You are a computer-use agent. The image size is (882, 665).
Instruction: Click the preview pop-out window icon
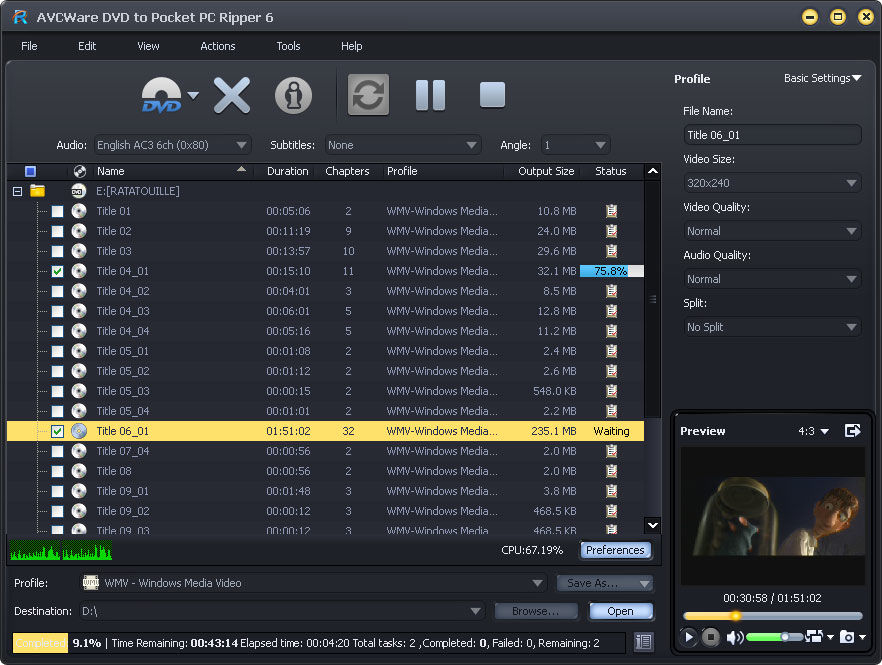tap(853, 430)
